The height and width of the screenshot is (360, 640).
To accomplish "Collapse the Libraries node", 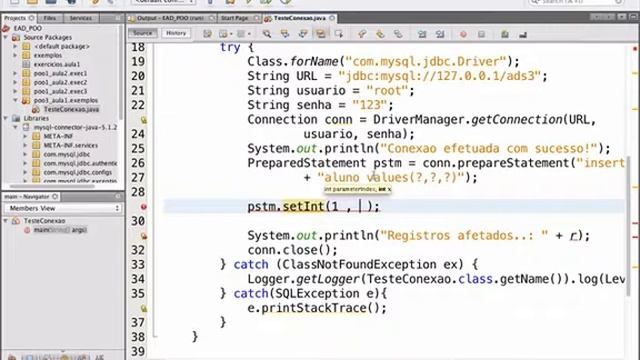I will pyautogui.click(x=6, y=118).
